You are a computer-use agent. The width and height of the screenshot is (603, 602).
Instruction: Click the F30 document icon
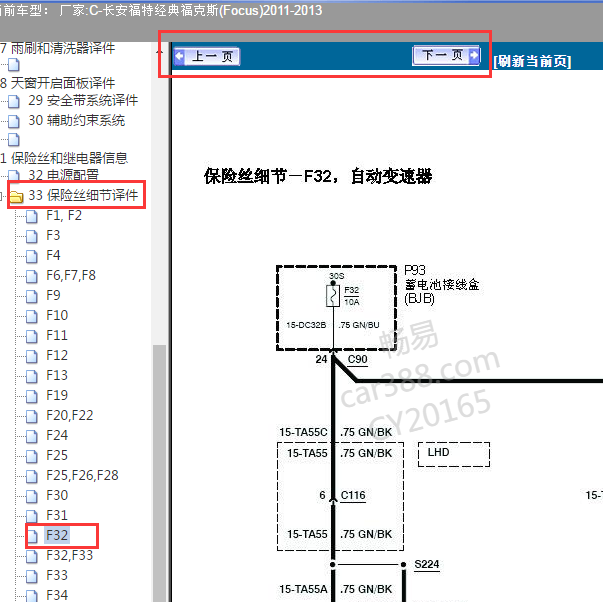[32, 496]
